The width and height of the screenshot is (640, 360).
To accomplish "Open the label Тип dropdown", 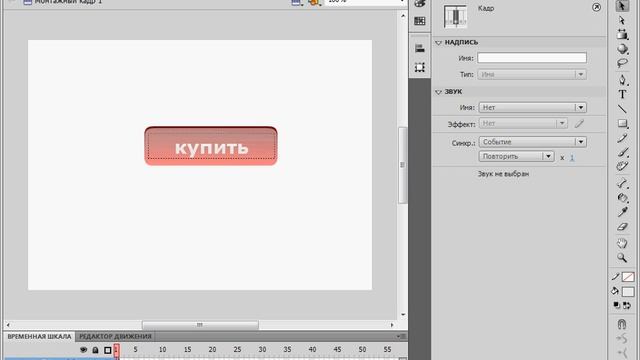I will pyautogui.click(x=532, y=74).
